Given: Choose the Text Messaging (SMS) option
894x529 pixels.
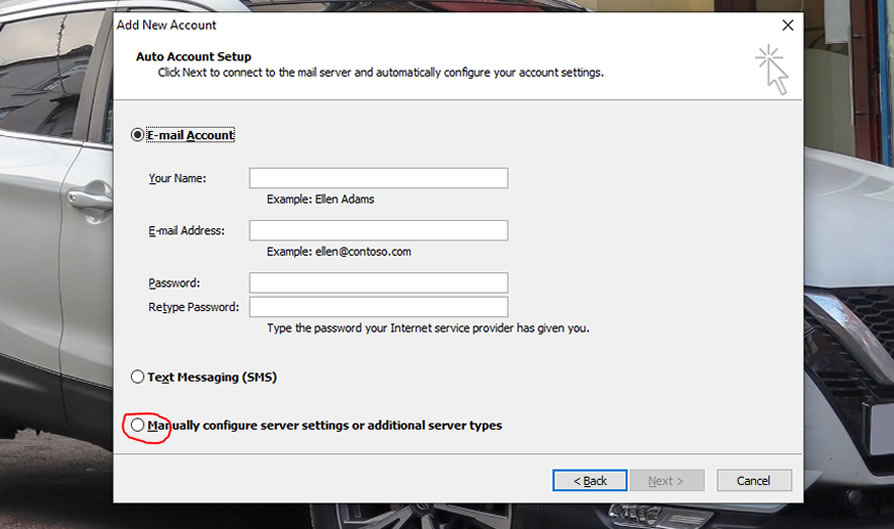Looking at the screenshot, I should (x=137, y=377).
